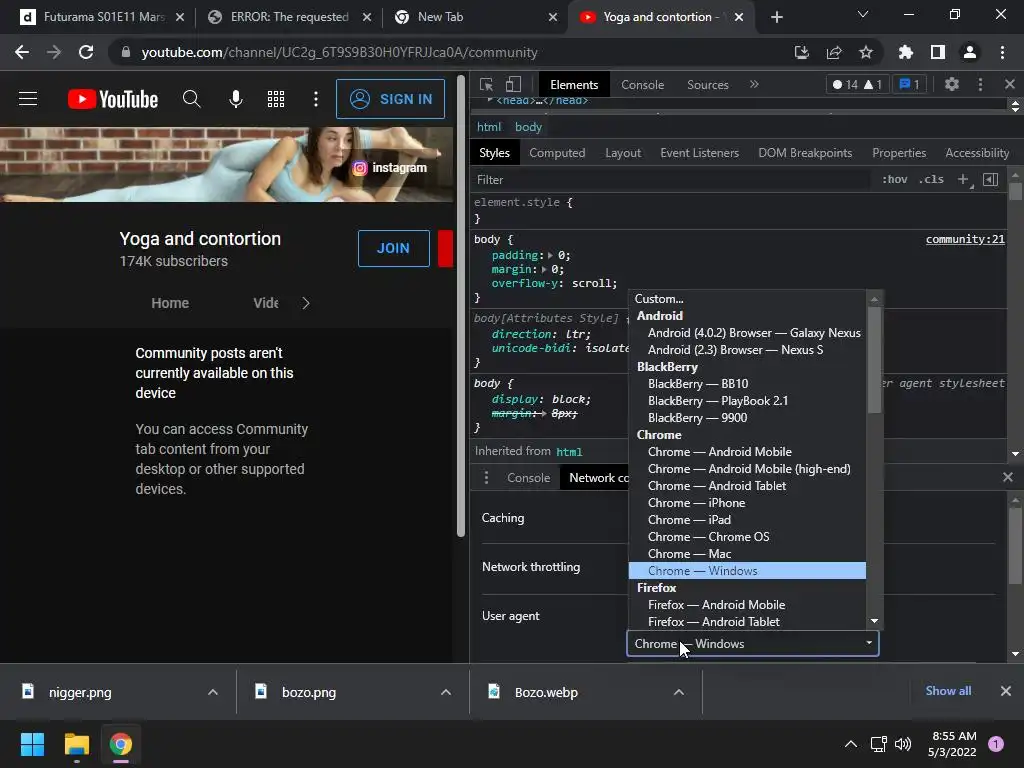Image resolution: width=1024 pixels, height=768 pixels.
Task: Click the install app icon in the address bar
Action: point(801,52)
